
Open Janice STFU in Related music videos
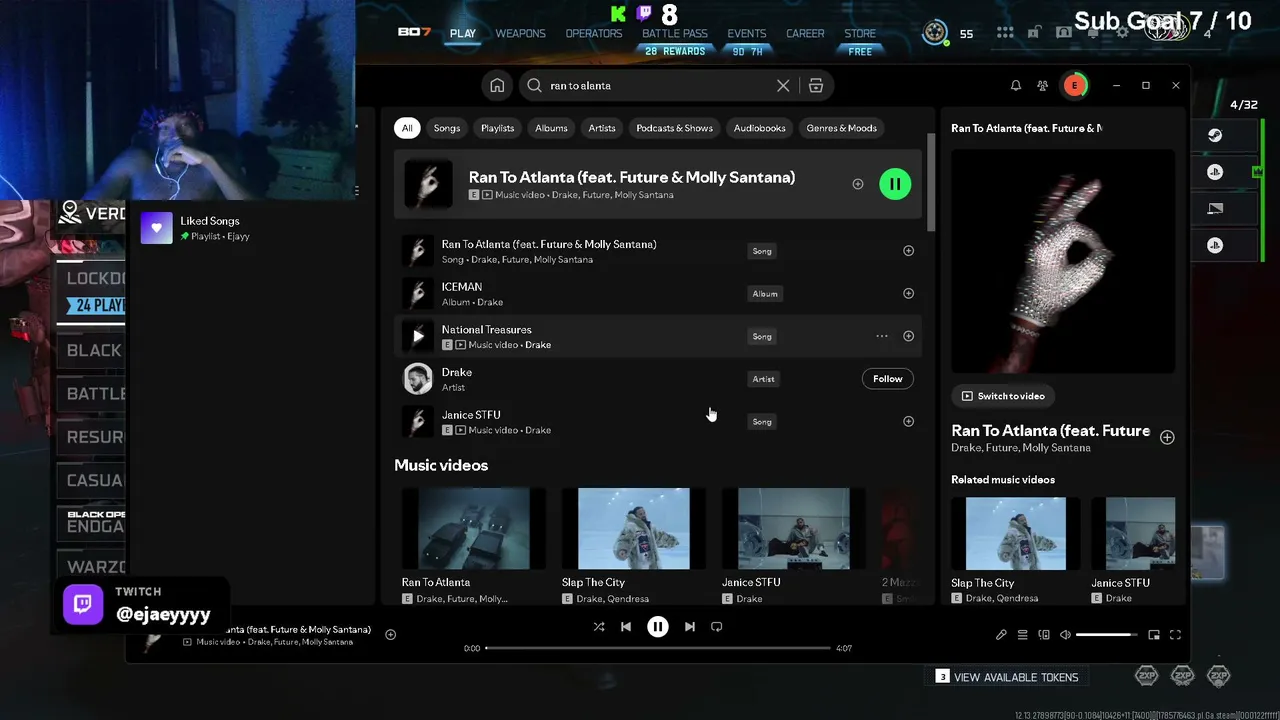[x=1133, y=533]
